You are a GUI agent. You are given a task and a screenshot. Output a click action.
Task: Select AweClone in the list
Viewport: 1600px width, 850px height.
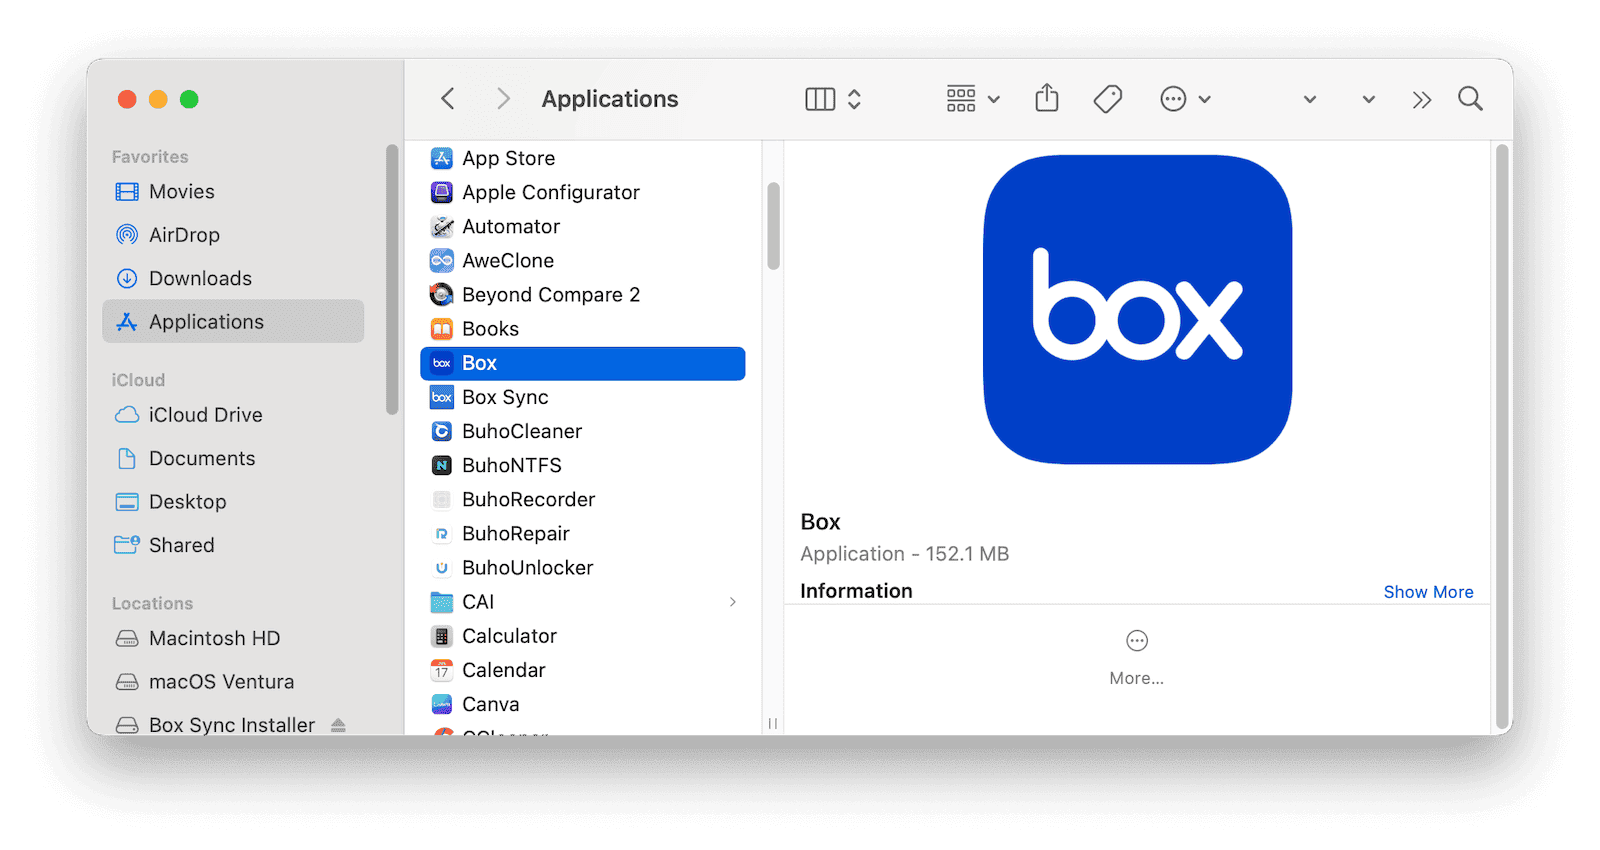click(583, 260)
